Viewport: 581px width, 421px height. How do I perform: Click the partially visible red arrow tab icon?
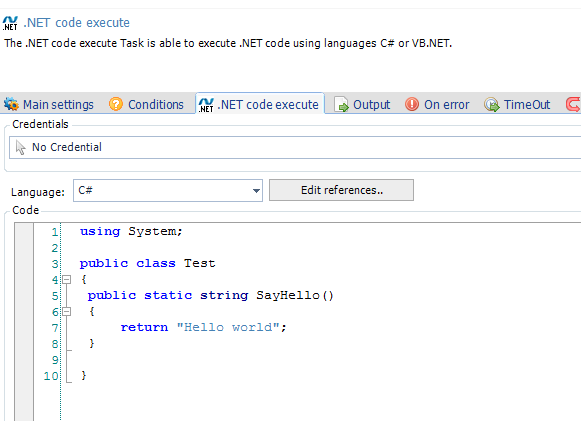(573, 104)
